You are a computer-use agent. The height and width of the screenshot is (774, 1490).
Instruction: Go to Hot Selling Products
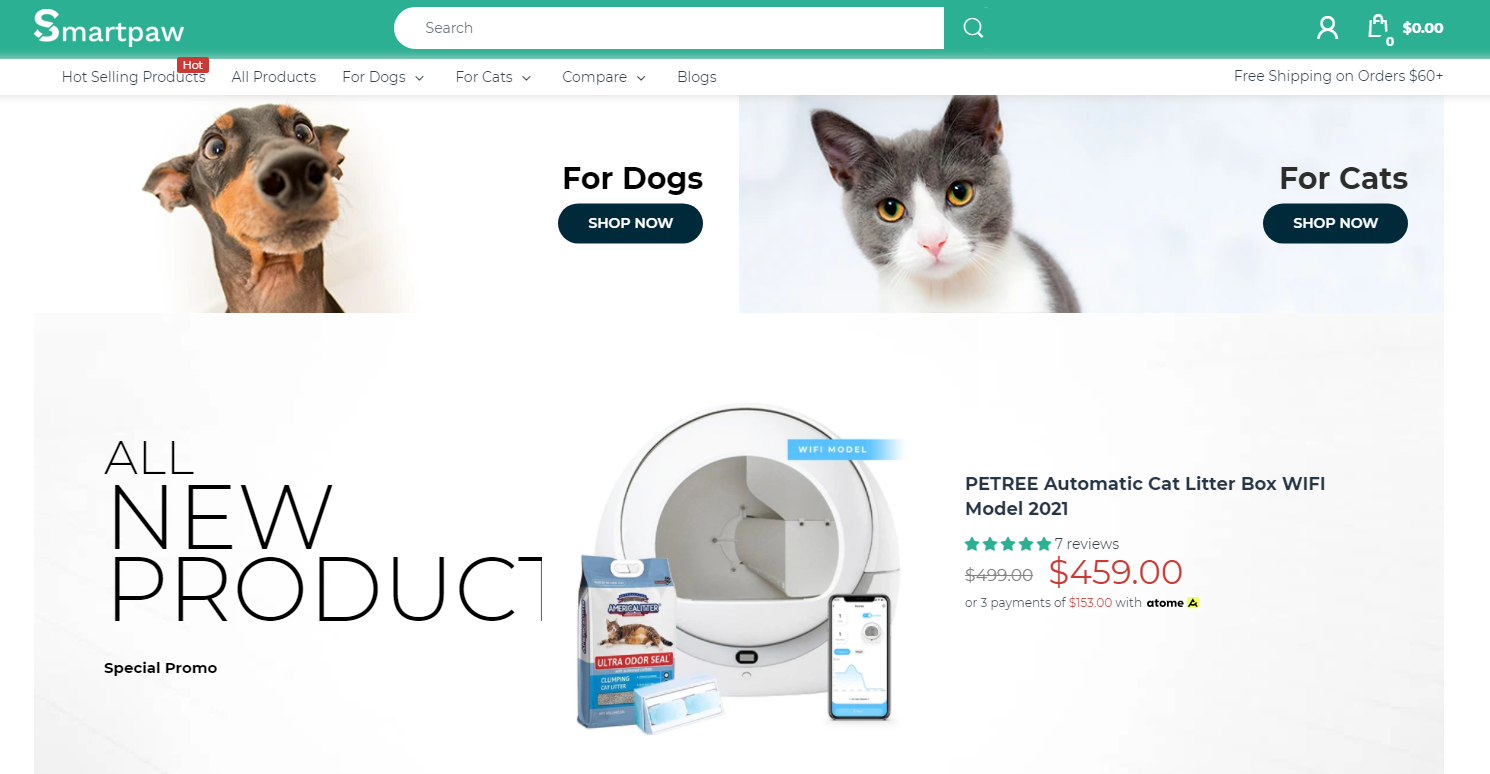pyautogui.click(x=133, y=77)
